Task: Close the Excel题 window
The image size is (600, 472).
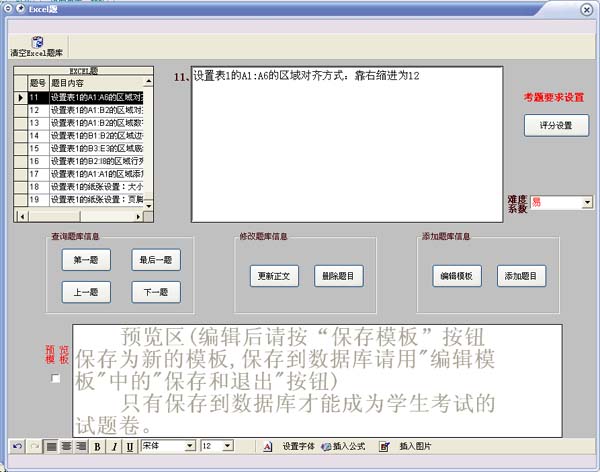Action: coord(586,9)
